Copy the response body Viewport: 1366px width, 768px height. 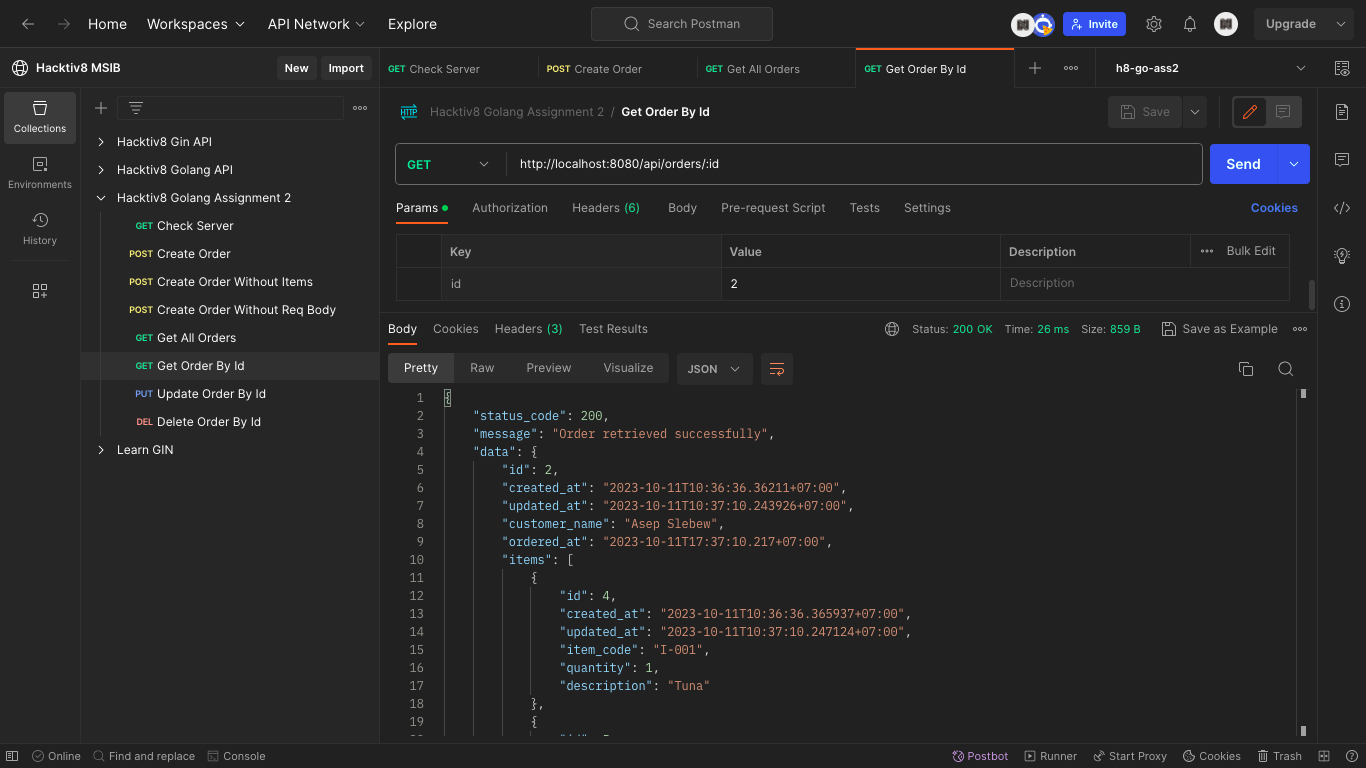[1246, 369]
